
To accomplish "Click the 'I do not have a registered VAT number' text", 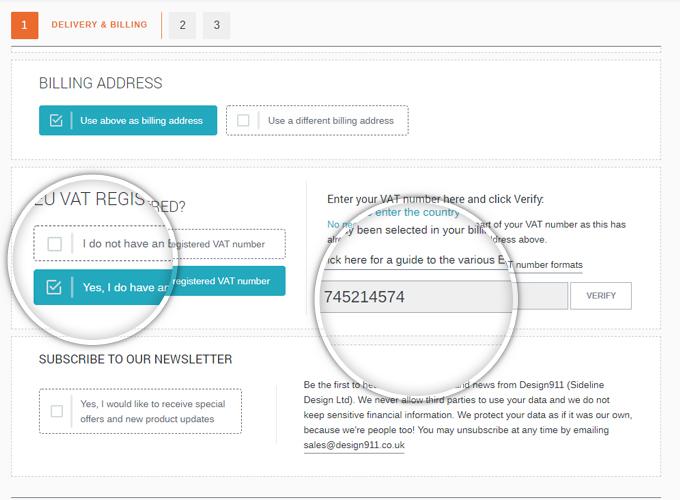I will pos(175,244).
